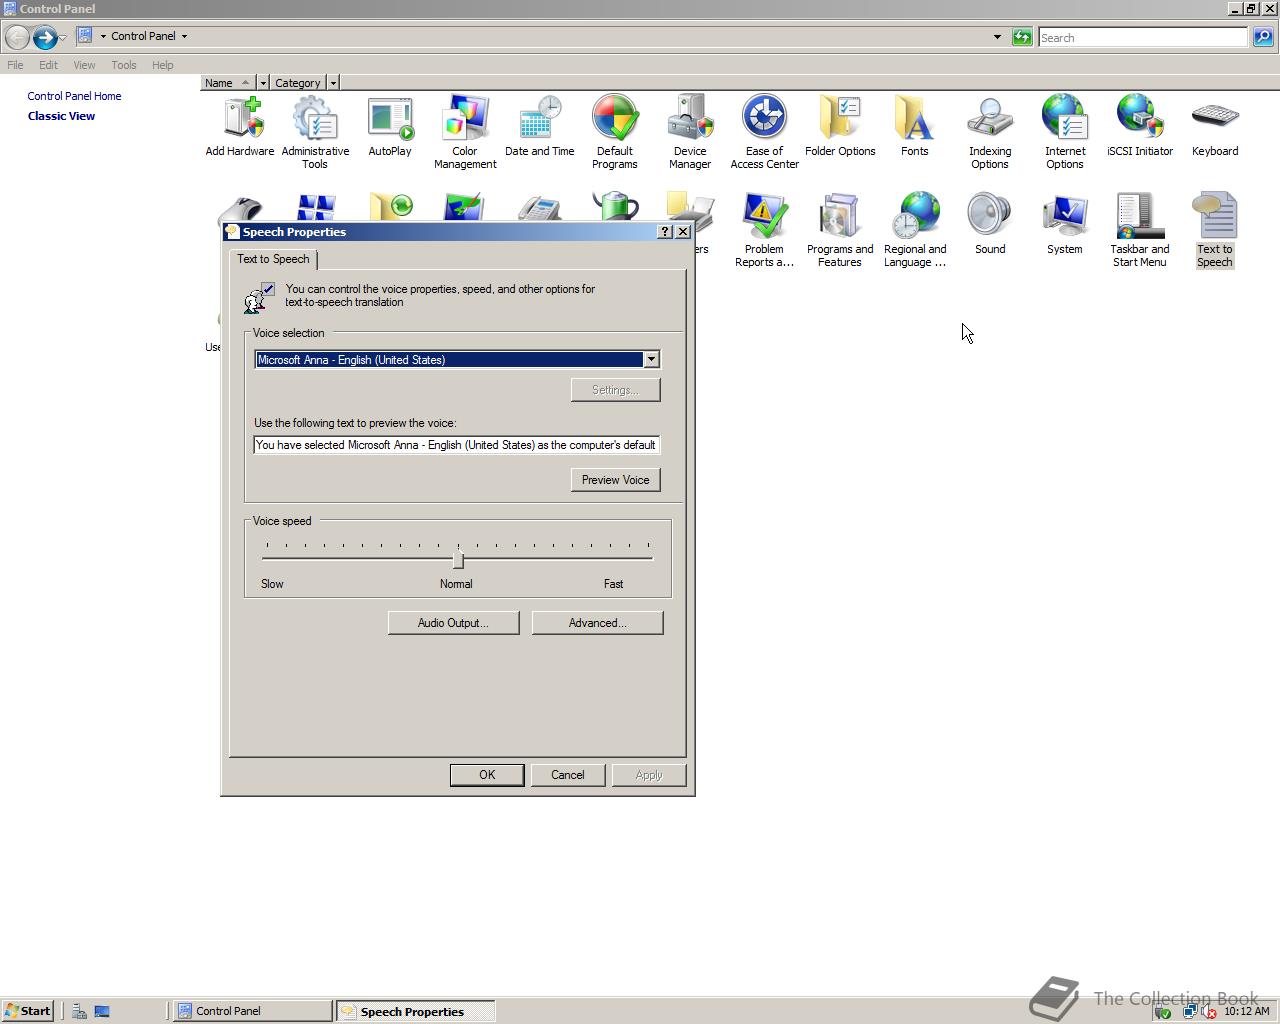This screenshot has width=1280, height=1024.
Task: Click the Advanced button
Action: [598, 623]
